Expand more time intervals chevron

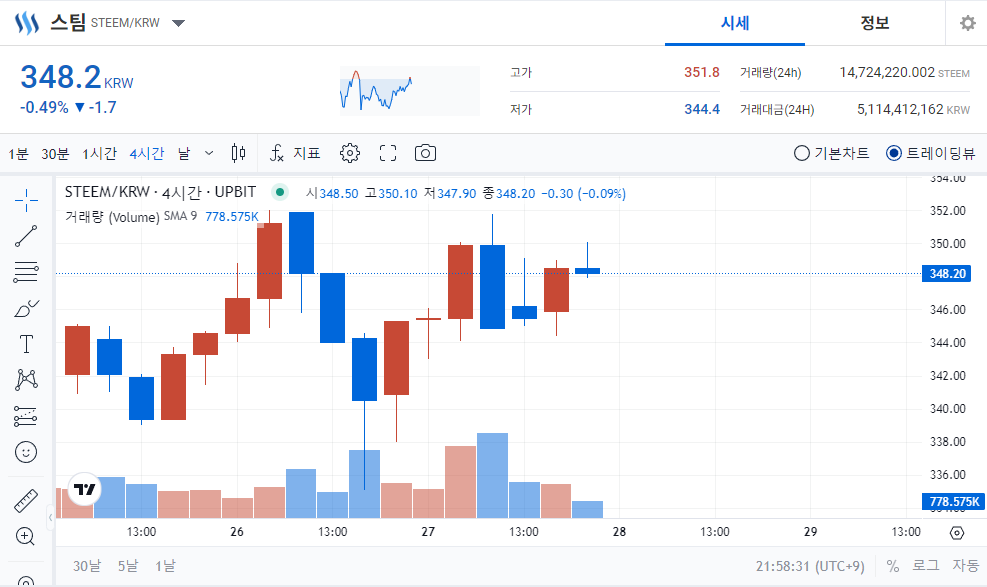[x=209, y=153]
